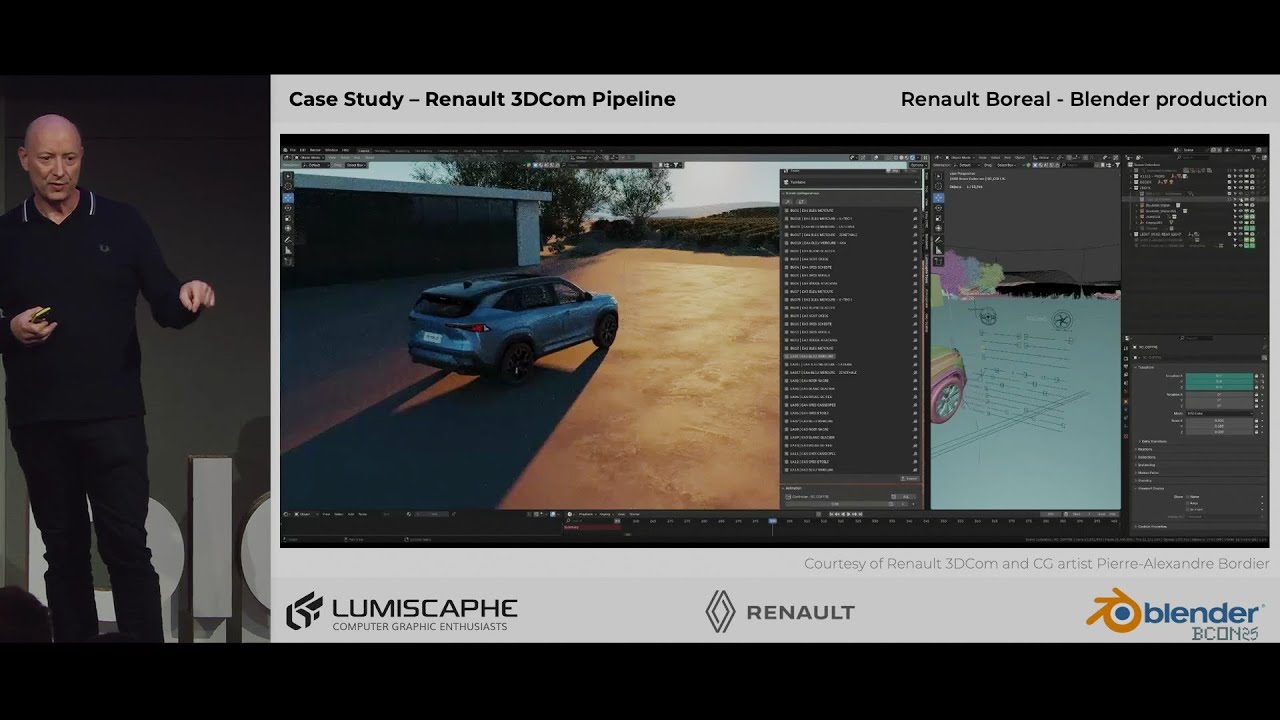Viewport: 1280px width, 720px height.
Task: Click the outliner search field
Action: (x=1193, y=158)
